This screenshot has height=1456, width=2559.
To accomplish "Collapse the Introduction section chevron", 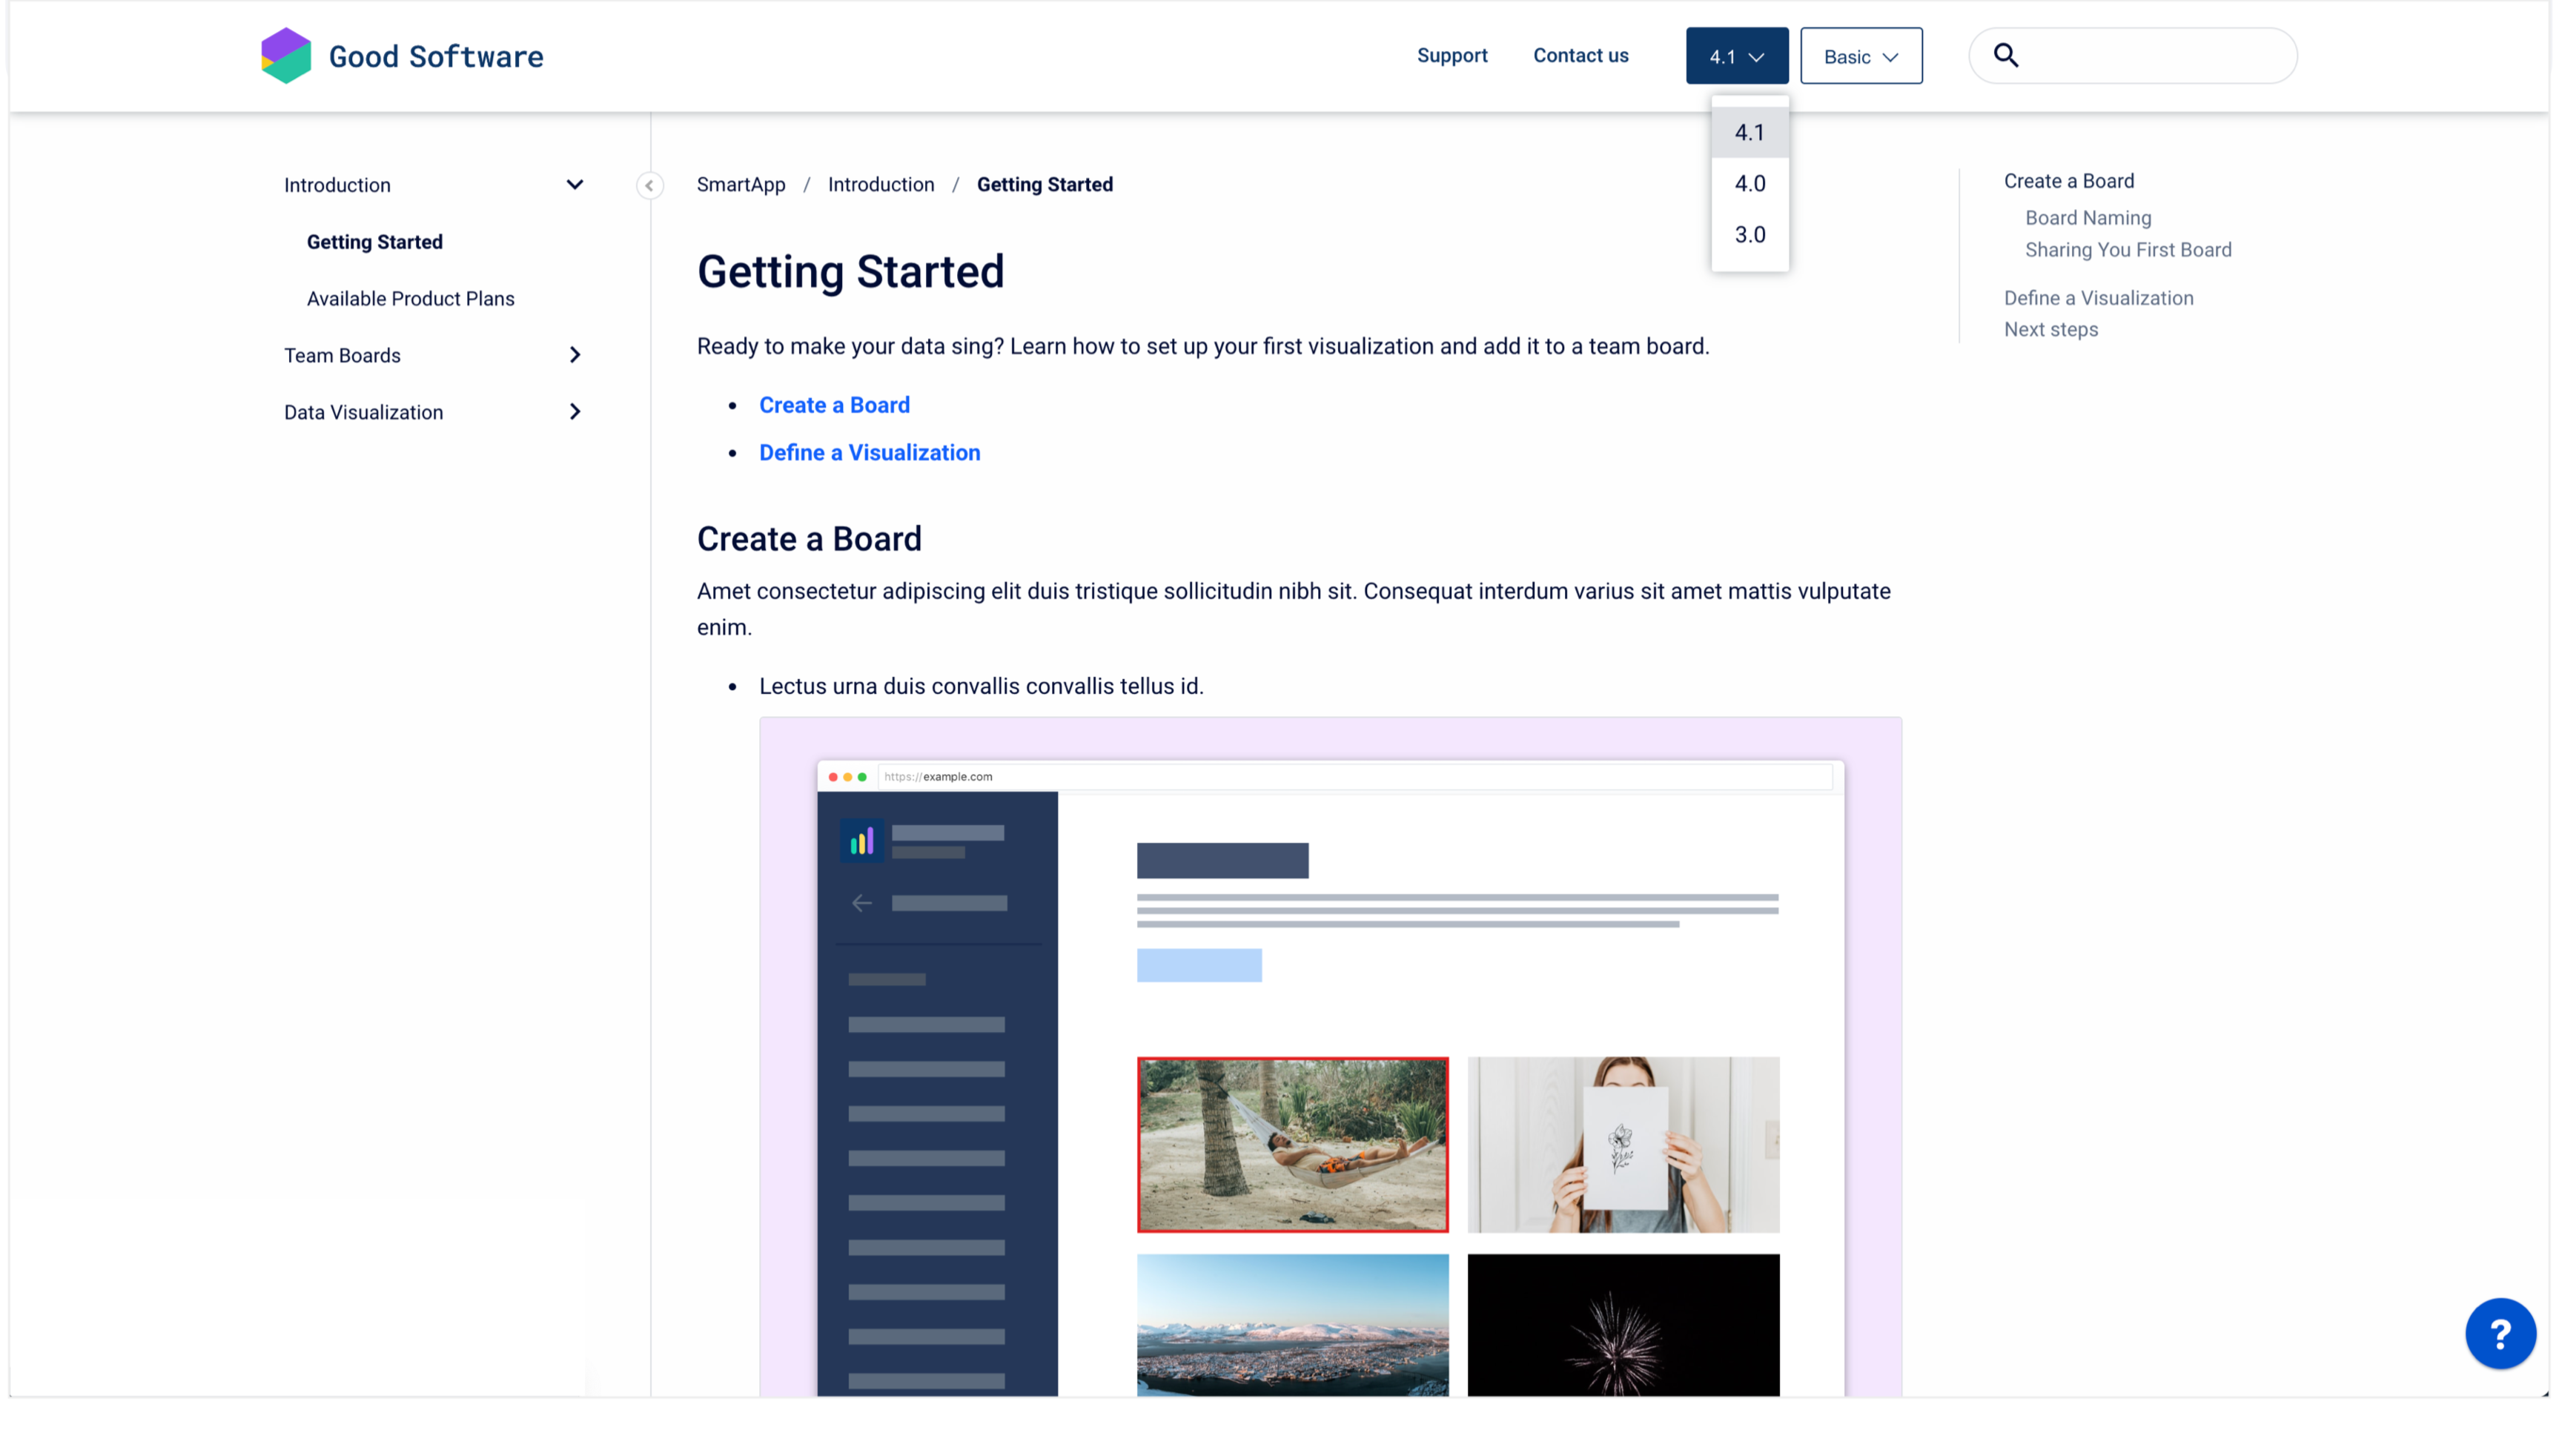I will coord(574,185).
